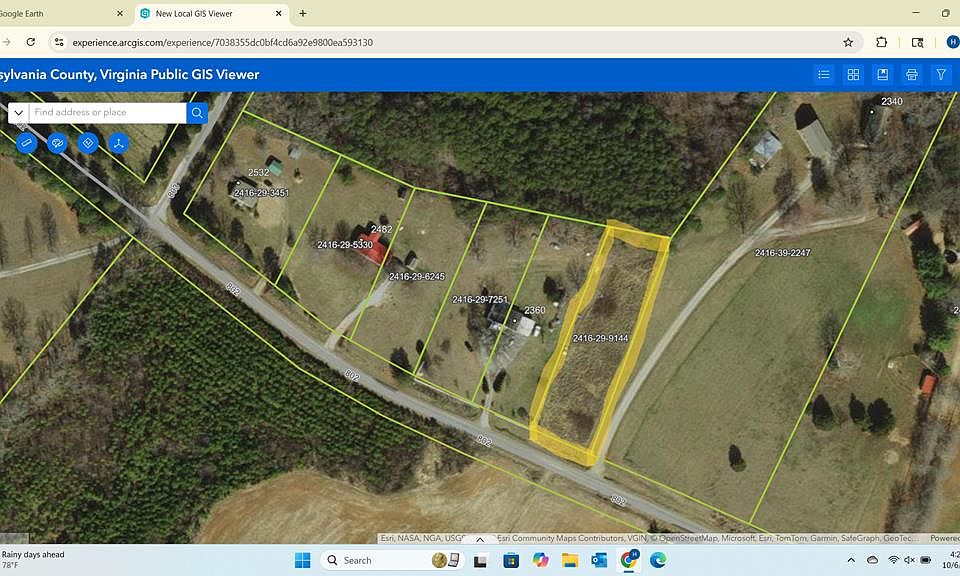Click address number 2532 on map

tap(258, 173)
